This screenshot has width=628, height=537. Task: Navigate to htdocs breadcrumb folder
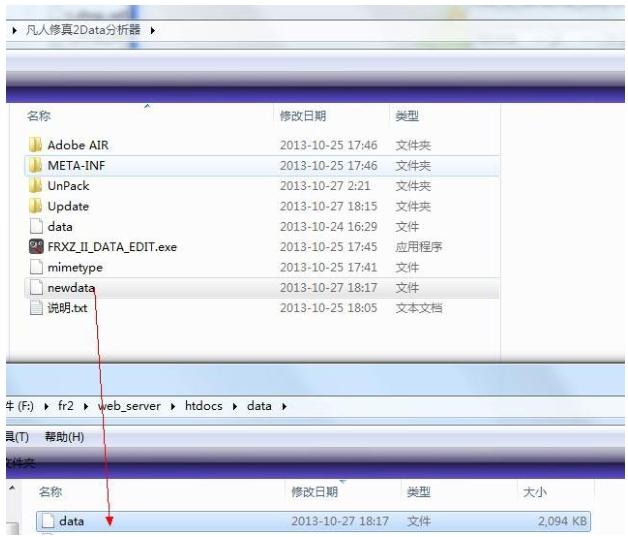(203, 406)
